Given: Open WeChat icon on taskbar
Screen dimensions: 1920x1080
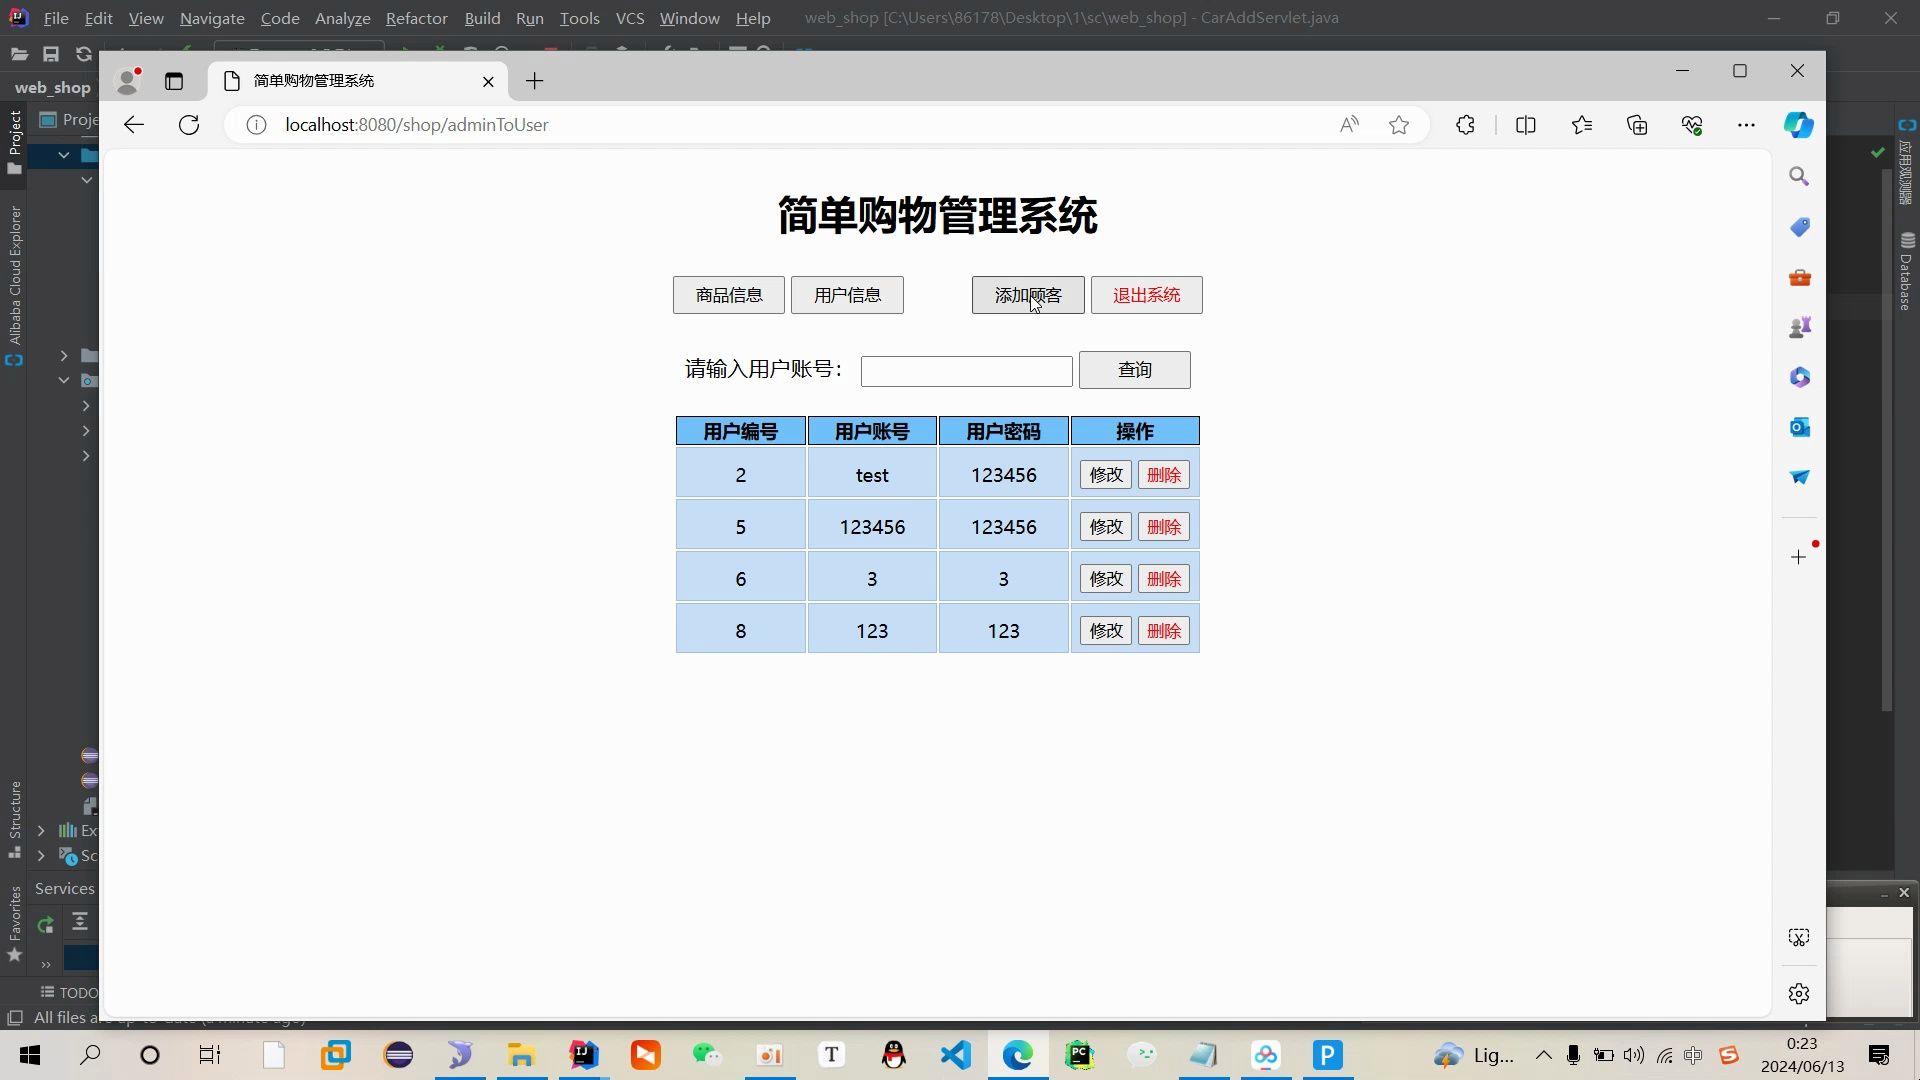Looking at the screenshot, I should pos(707,1055).
